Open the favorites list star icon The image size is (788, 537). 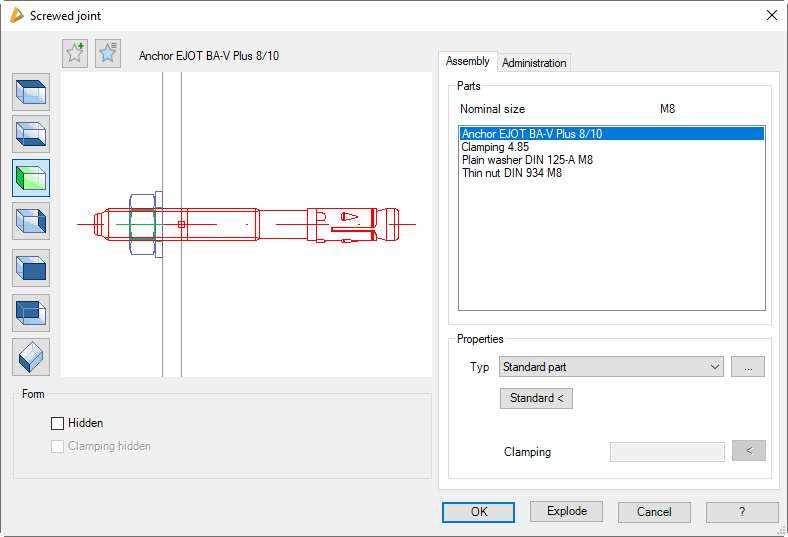108,54
